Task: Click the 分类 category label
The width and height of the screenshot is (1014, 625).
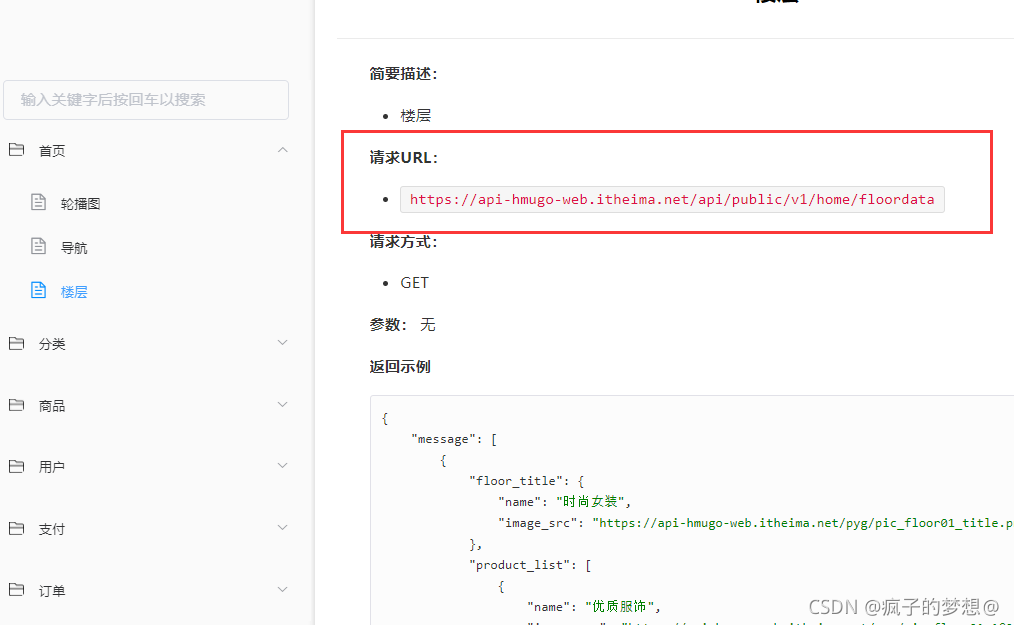Action: click(52, 344)
